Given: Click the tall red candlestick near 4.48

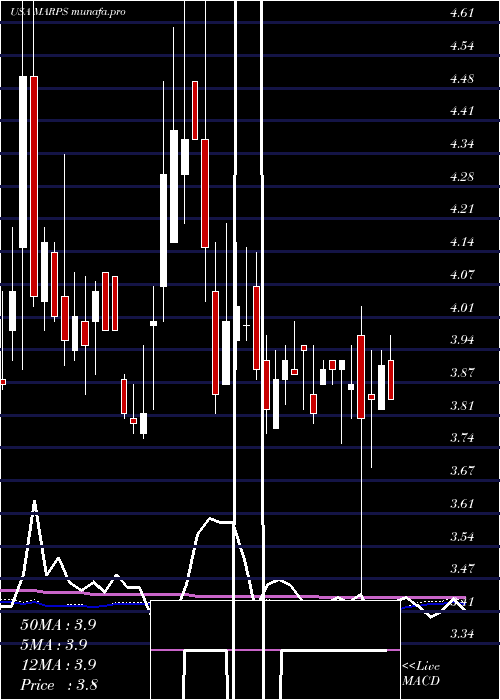Looking at the screenshot, I should click(34, 186).
